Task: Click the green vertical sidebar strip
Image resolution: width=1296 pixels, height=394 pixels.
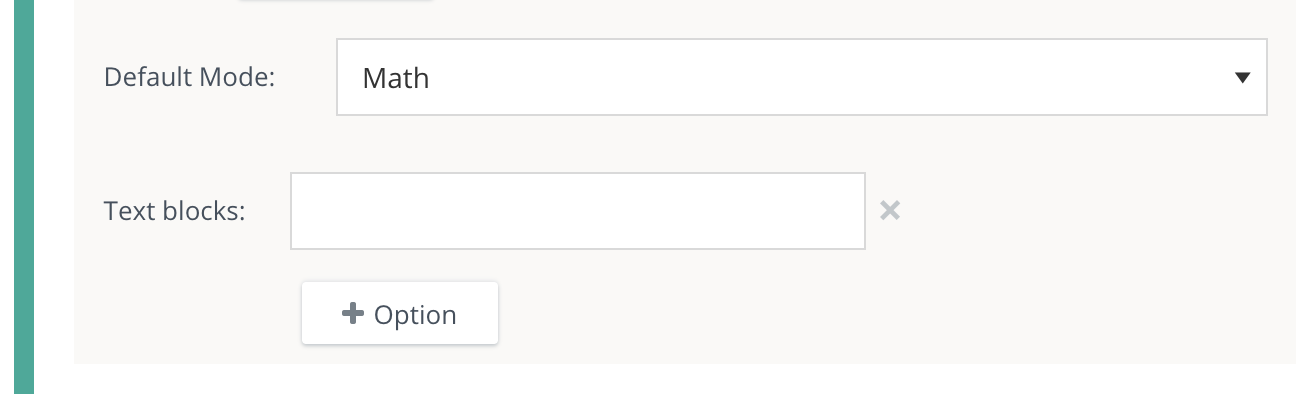Action: pyautogui.click(x=23, y=197)
